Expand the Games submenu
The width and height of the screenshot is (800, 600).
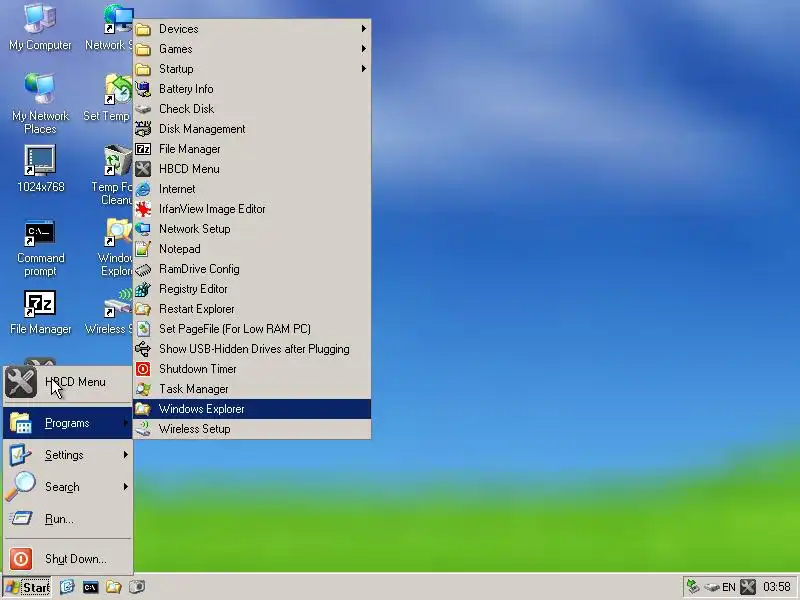click(x=252, y=49)
